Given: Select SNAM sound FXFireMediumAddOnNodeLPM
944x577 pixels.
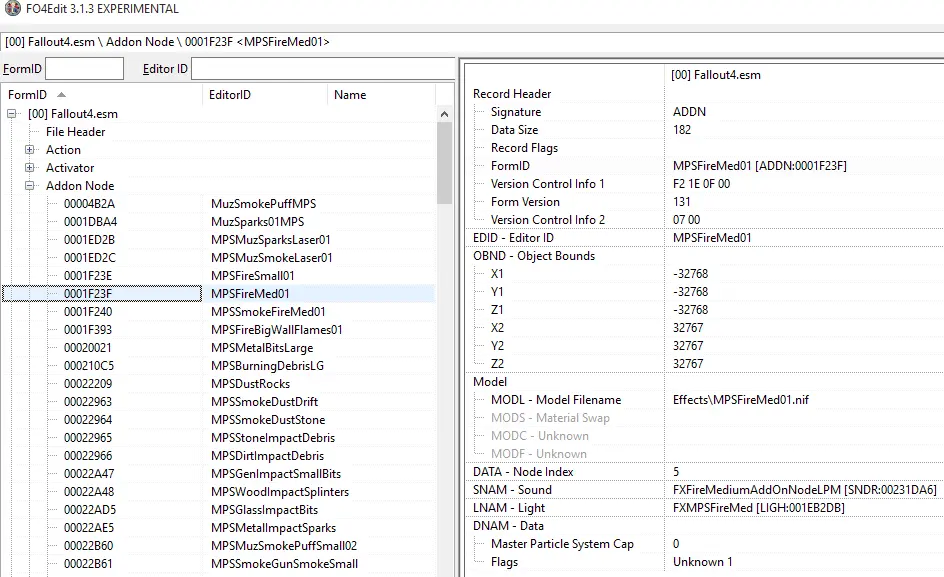Looking at the screenshot, I should [x=804, y=490].
